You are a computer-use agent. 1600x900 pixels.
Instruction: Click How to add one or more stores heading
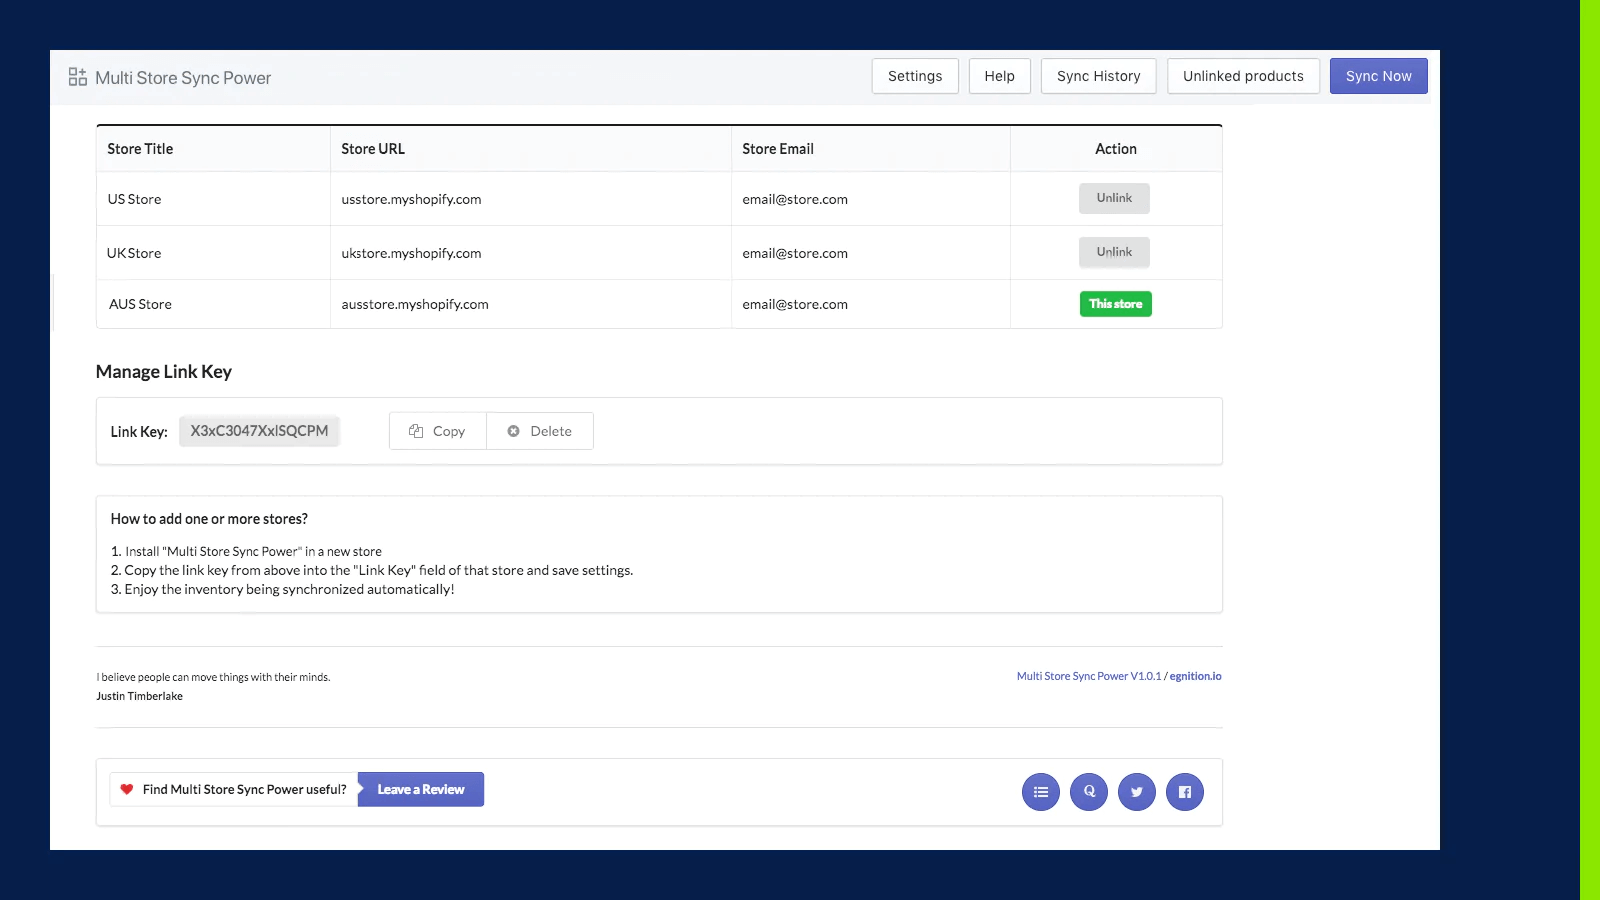tap(209, 519)
